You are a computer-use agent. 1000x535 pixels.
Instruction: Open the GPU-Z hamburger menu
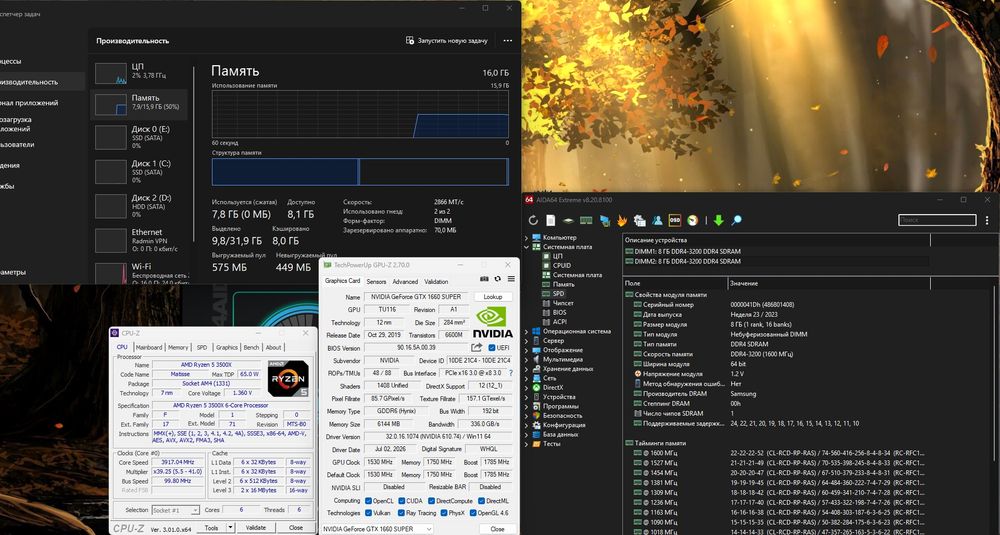[x=511, y=279]
